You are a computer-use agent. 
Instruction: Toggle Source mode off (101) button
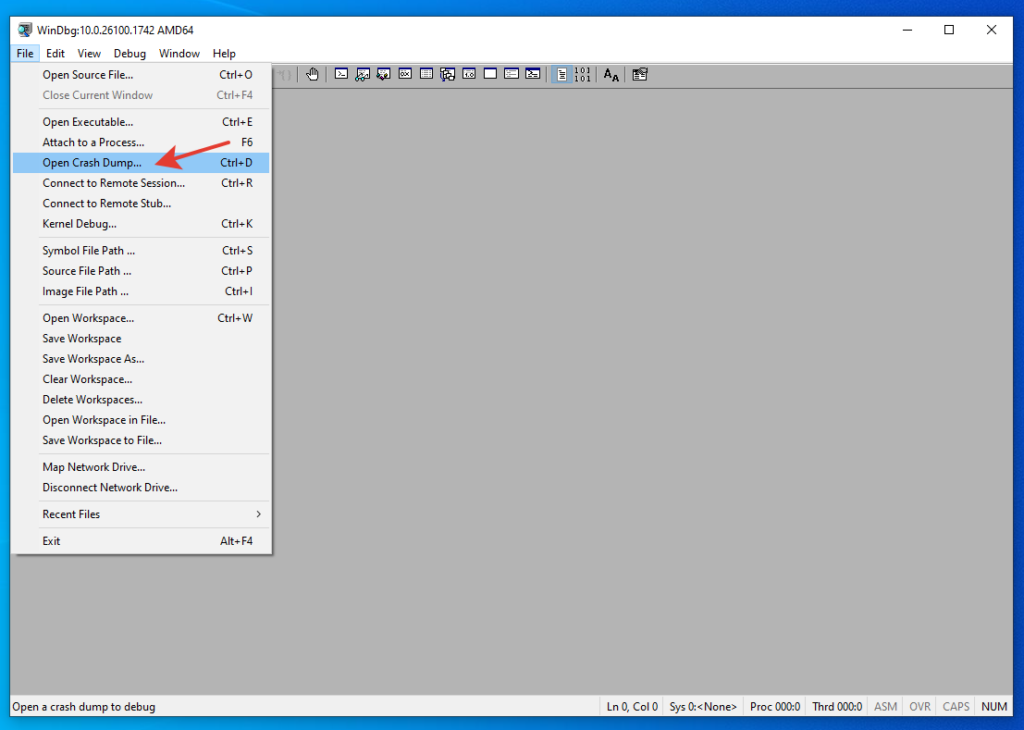click(582, 74)
